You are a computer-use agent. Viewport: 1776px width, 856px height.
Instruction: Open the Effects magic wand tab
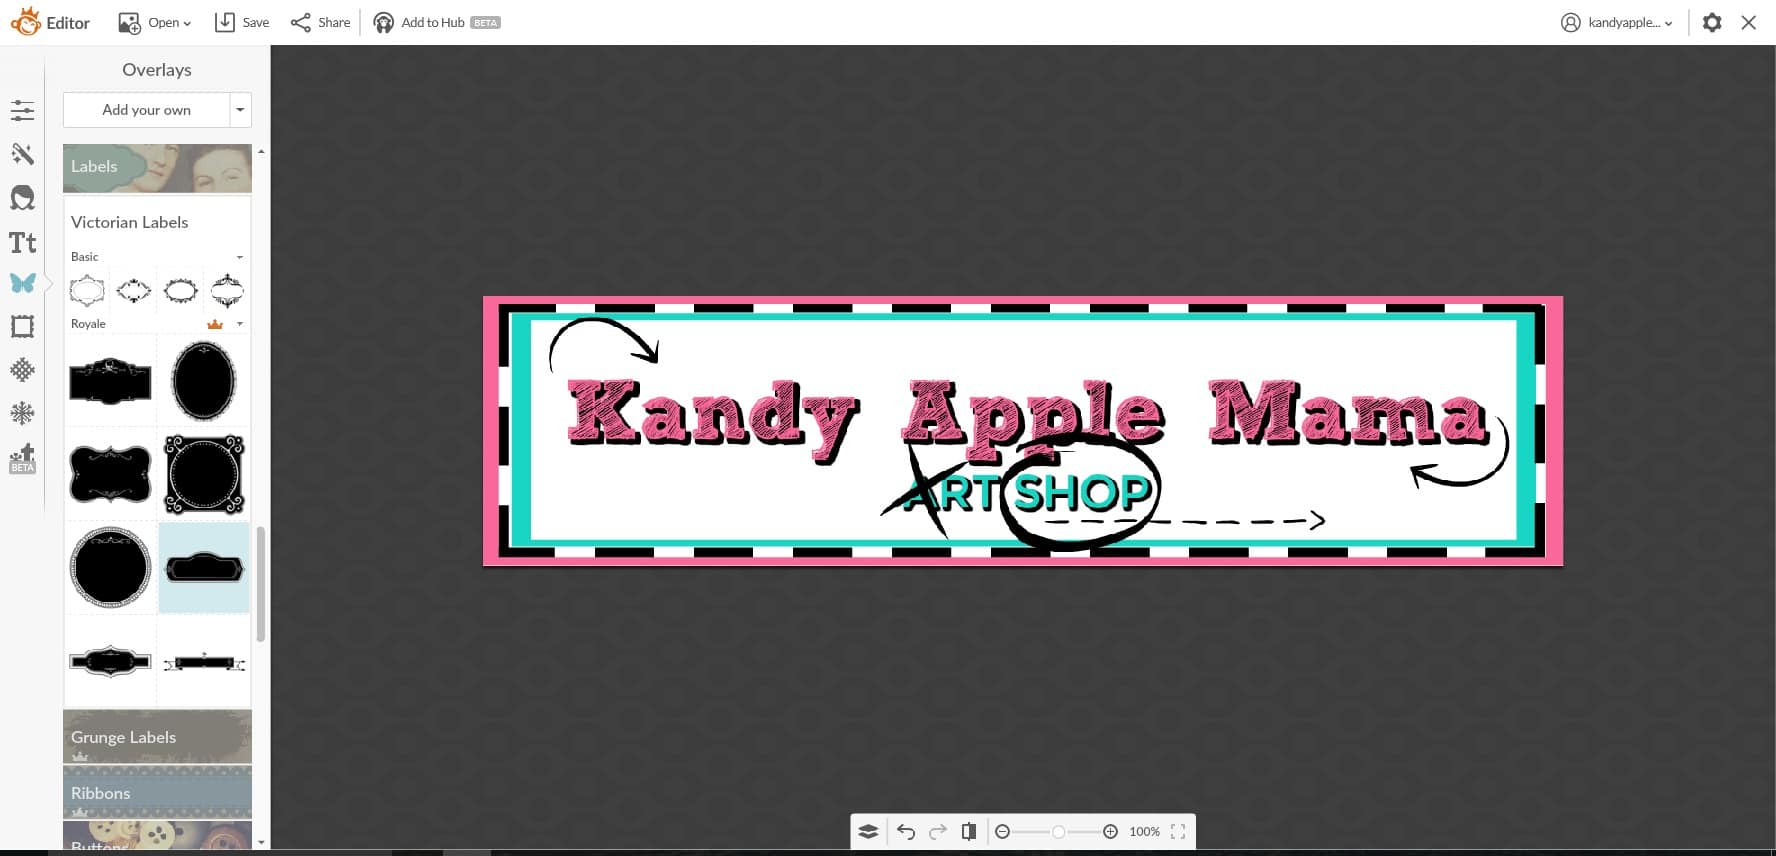[22, 154]
